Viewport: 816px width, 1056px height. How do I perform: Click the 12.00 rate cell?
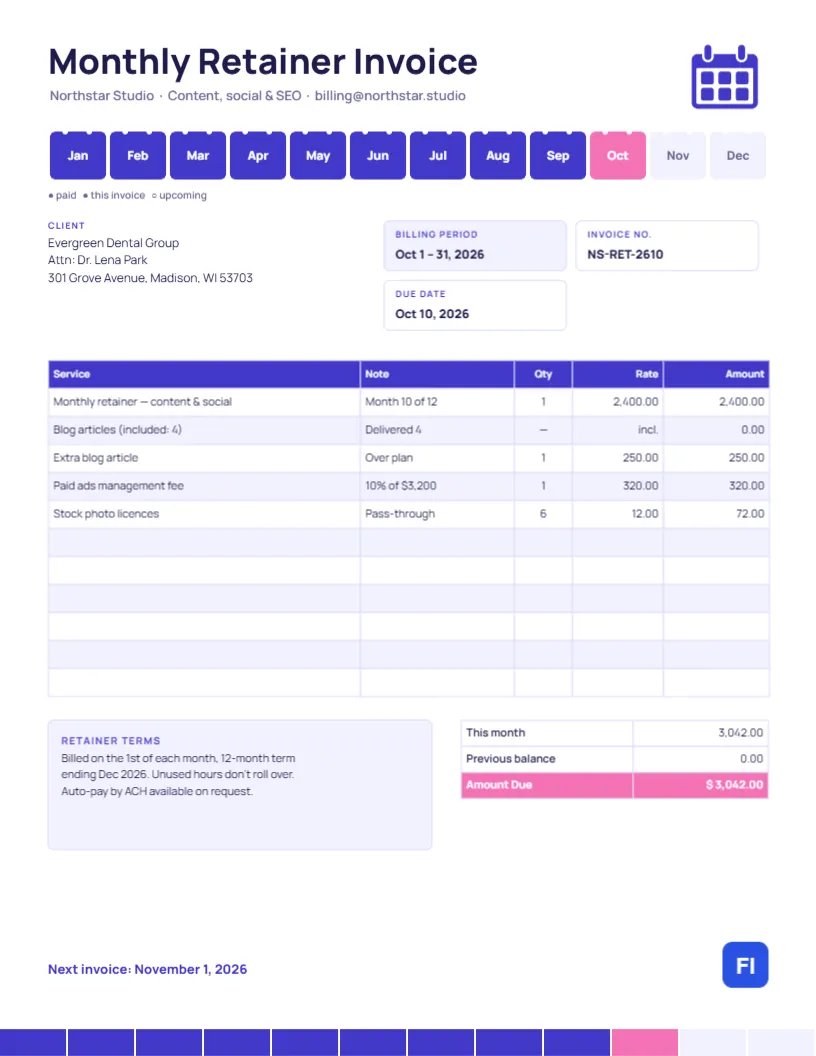click(x=617, y=514)
